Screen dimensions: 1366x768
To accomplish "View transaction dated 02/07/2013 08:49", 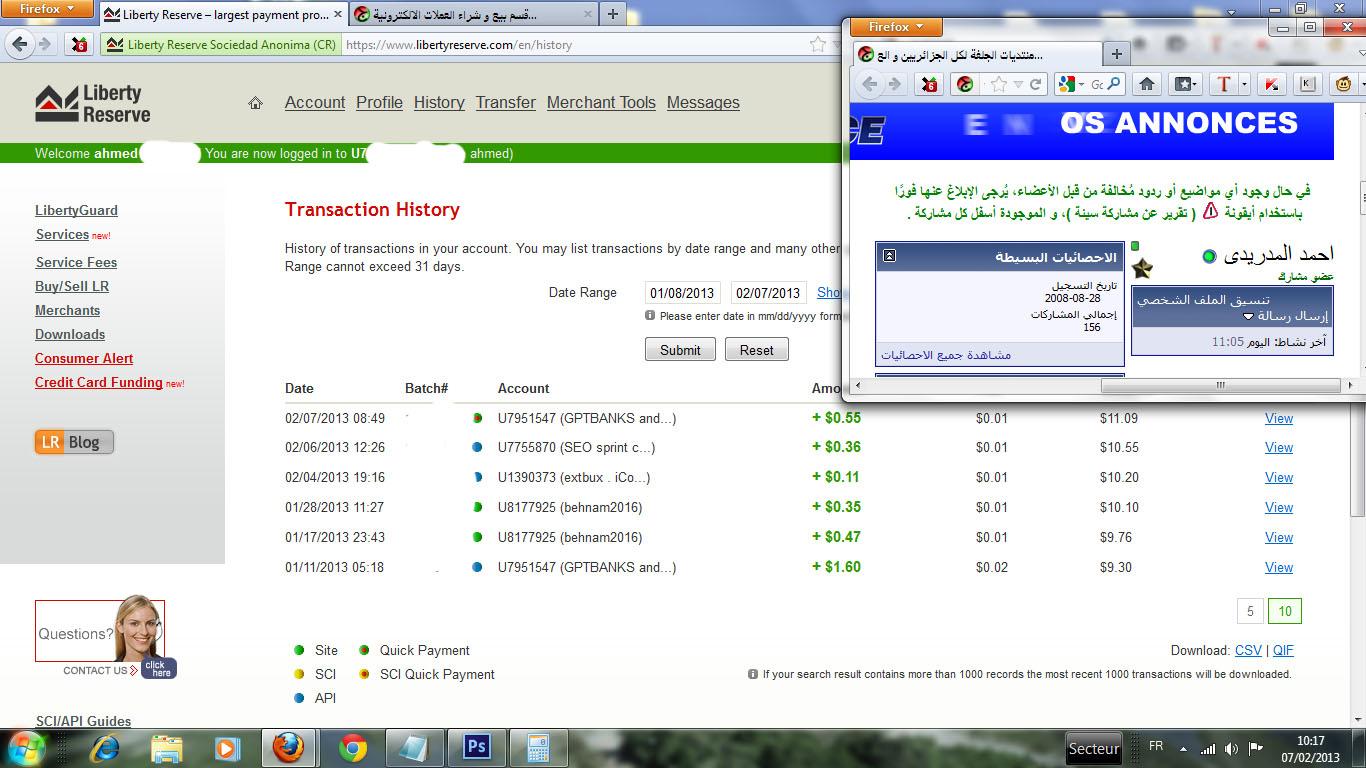I will pyautogui.click(x=1279, y=418).
